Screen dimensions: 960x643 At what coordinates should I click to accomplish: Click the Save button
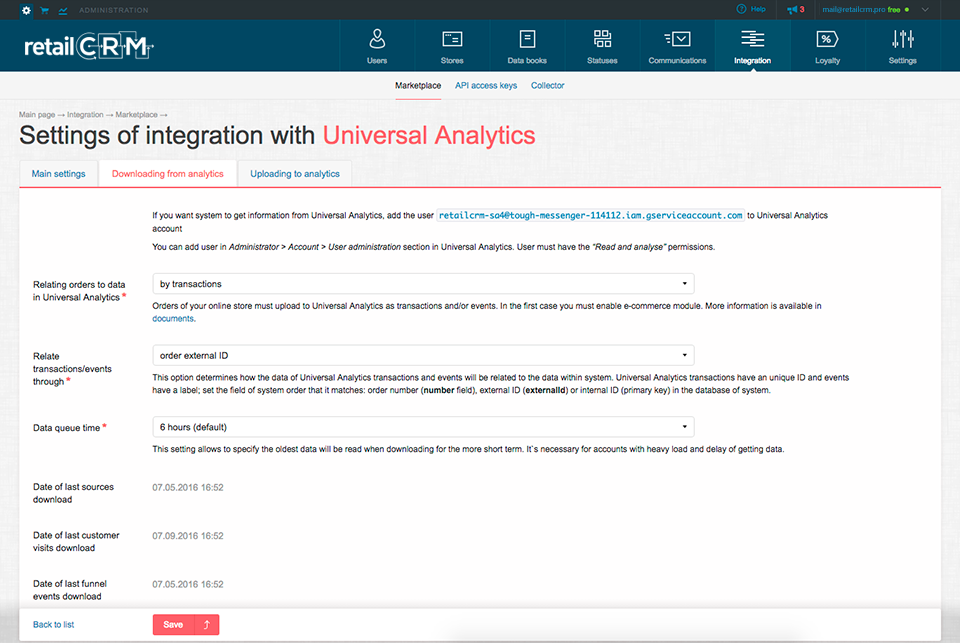[x=173, y=625]
